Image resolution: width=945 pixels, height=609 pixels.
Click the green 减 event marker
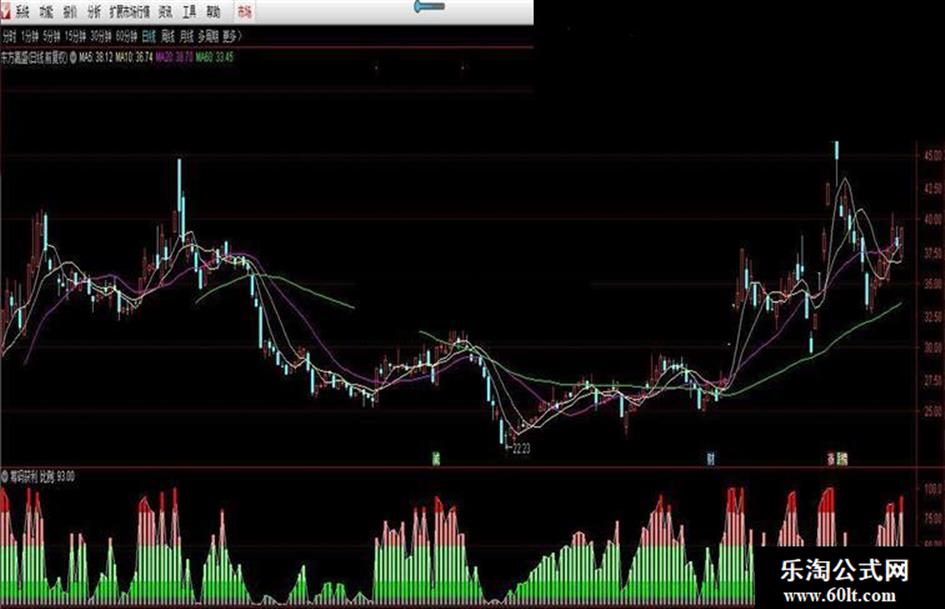point(436,459)
